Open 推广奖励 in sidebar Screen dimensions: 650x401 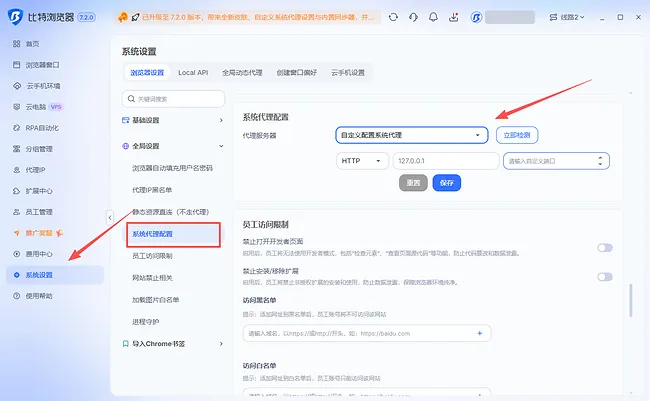[x=38, y=233]
